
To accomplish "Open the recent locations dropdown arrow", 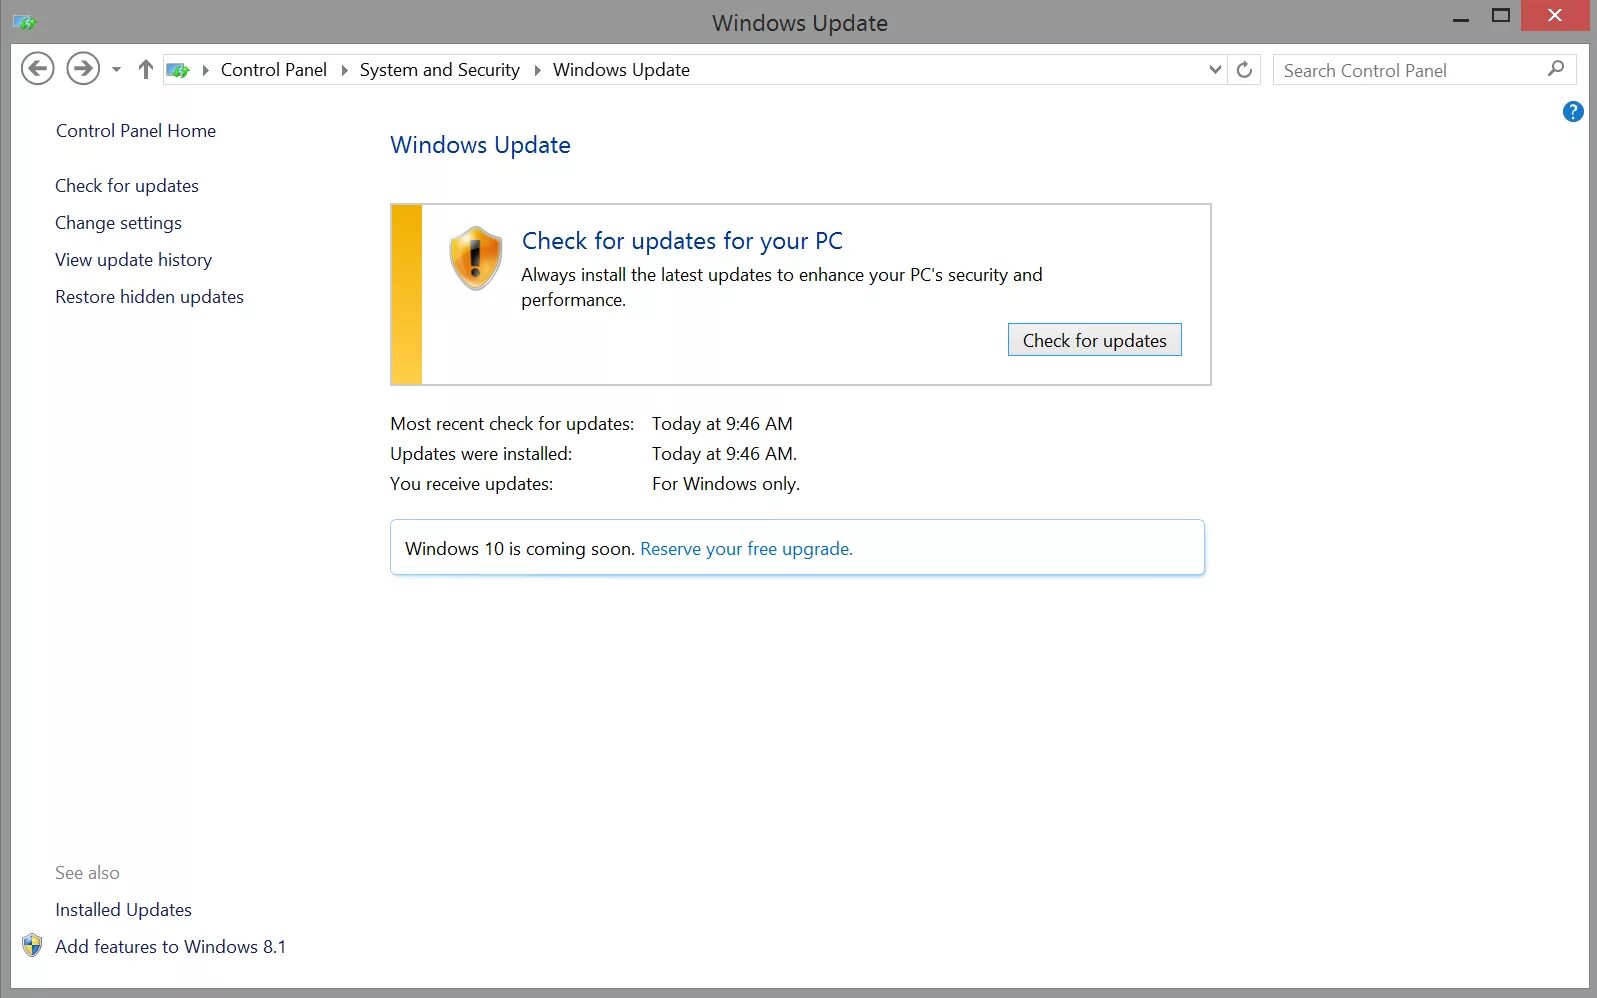I will point(116,70).
